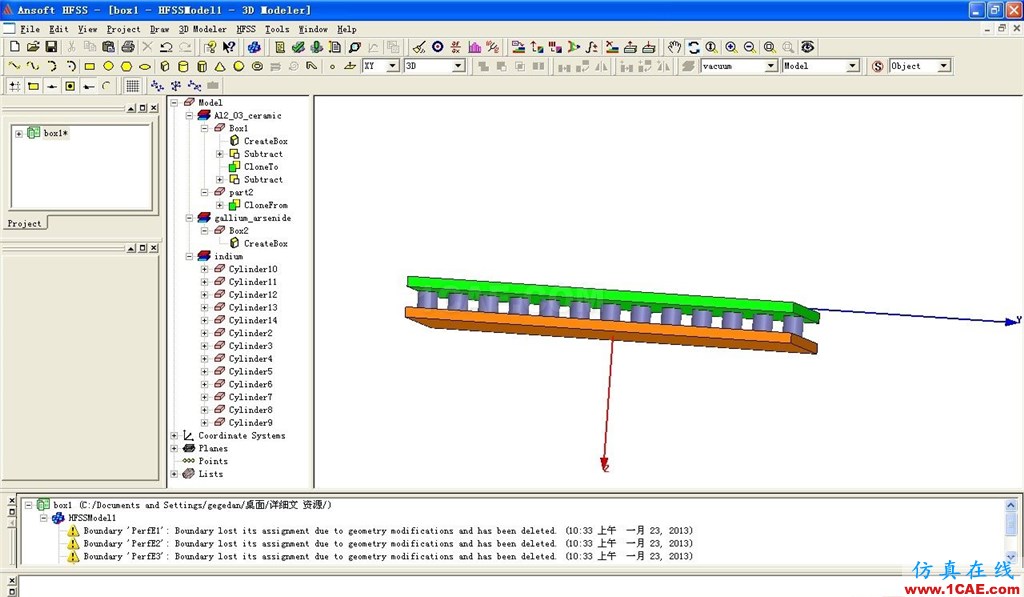Select the Draw Ellipse tool
The height and width of the screenshot is (597, 1024).
(145, 66)
